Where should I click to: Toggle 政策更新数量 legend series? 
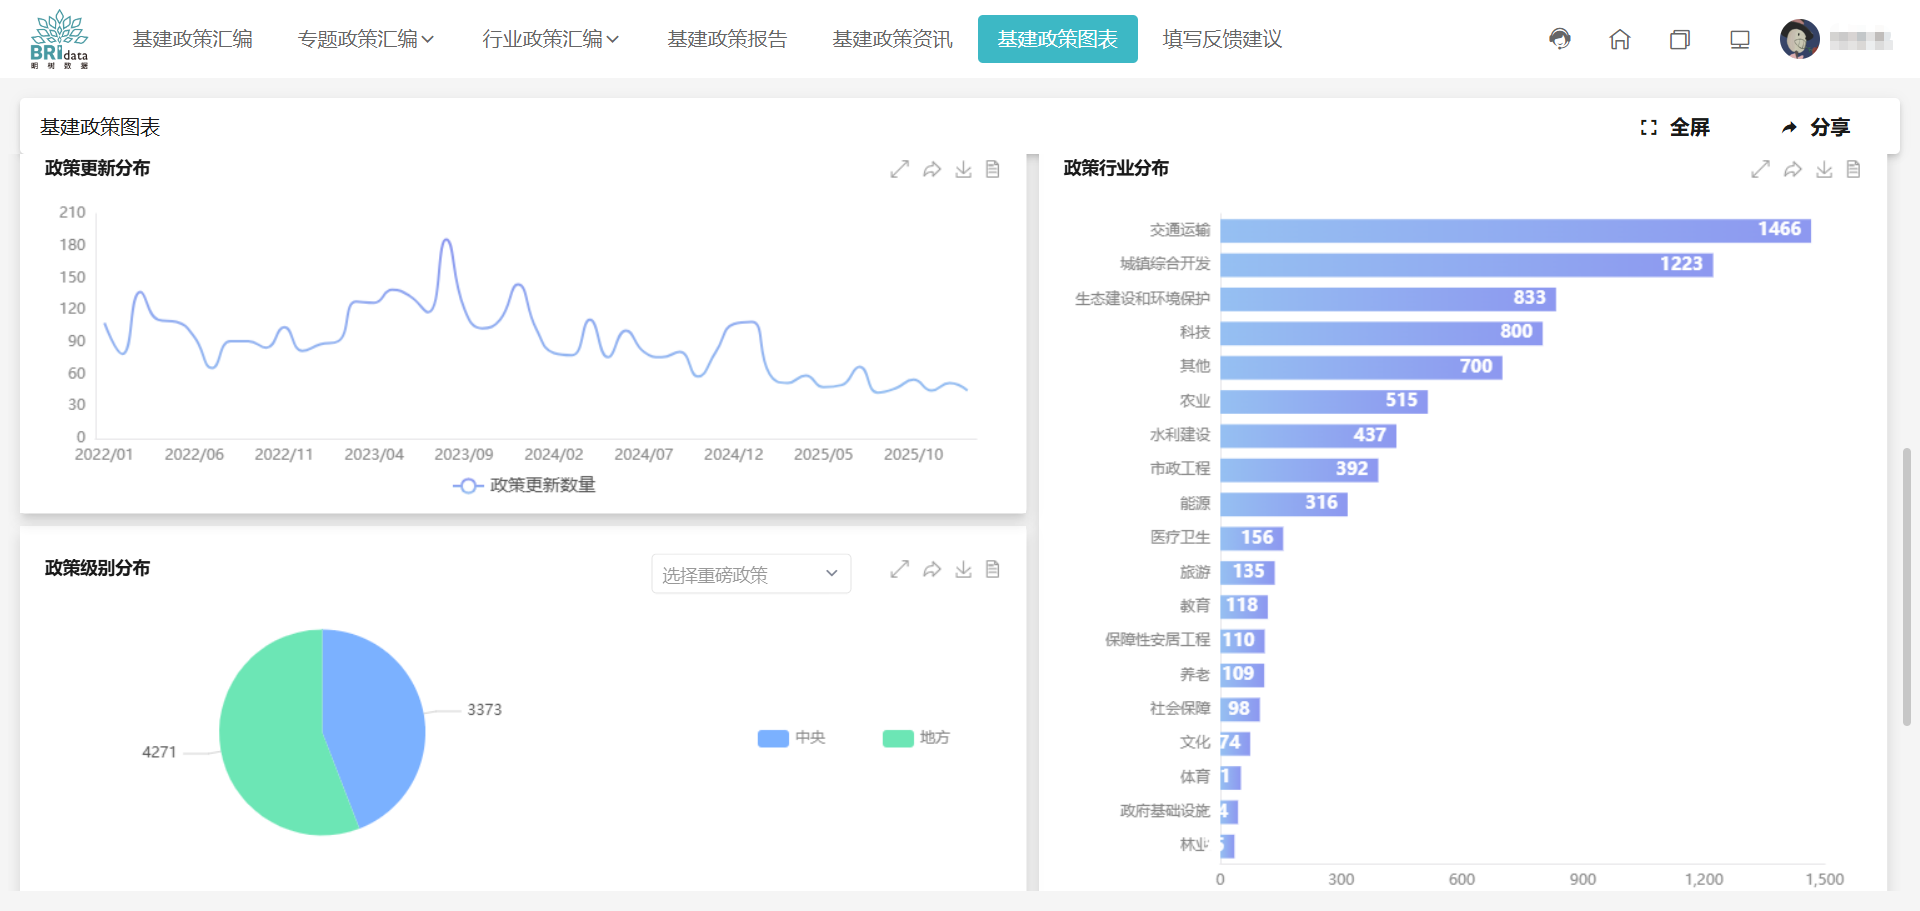[x=524, y=485]
